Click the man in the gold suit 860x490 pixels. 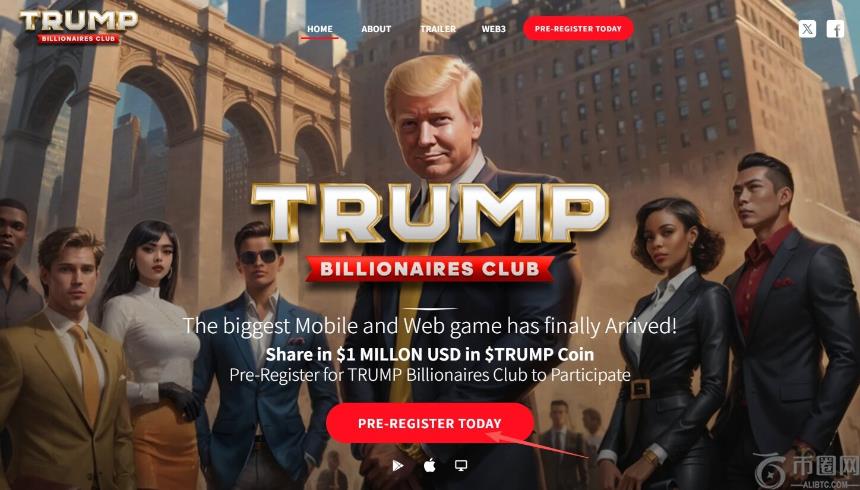[65, 362]
